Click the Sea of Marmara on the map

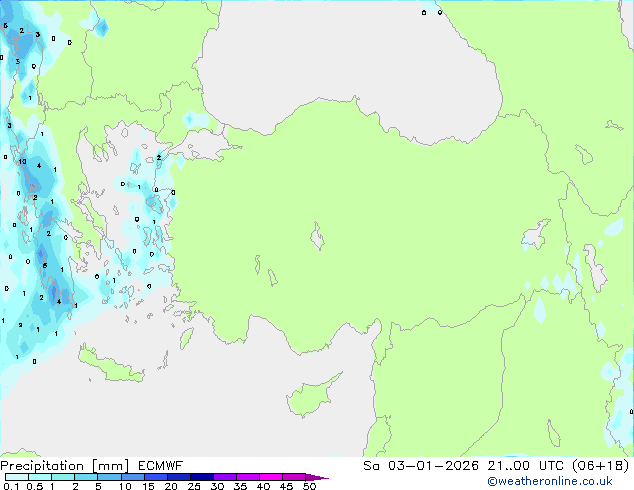pos(206,145)
